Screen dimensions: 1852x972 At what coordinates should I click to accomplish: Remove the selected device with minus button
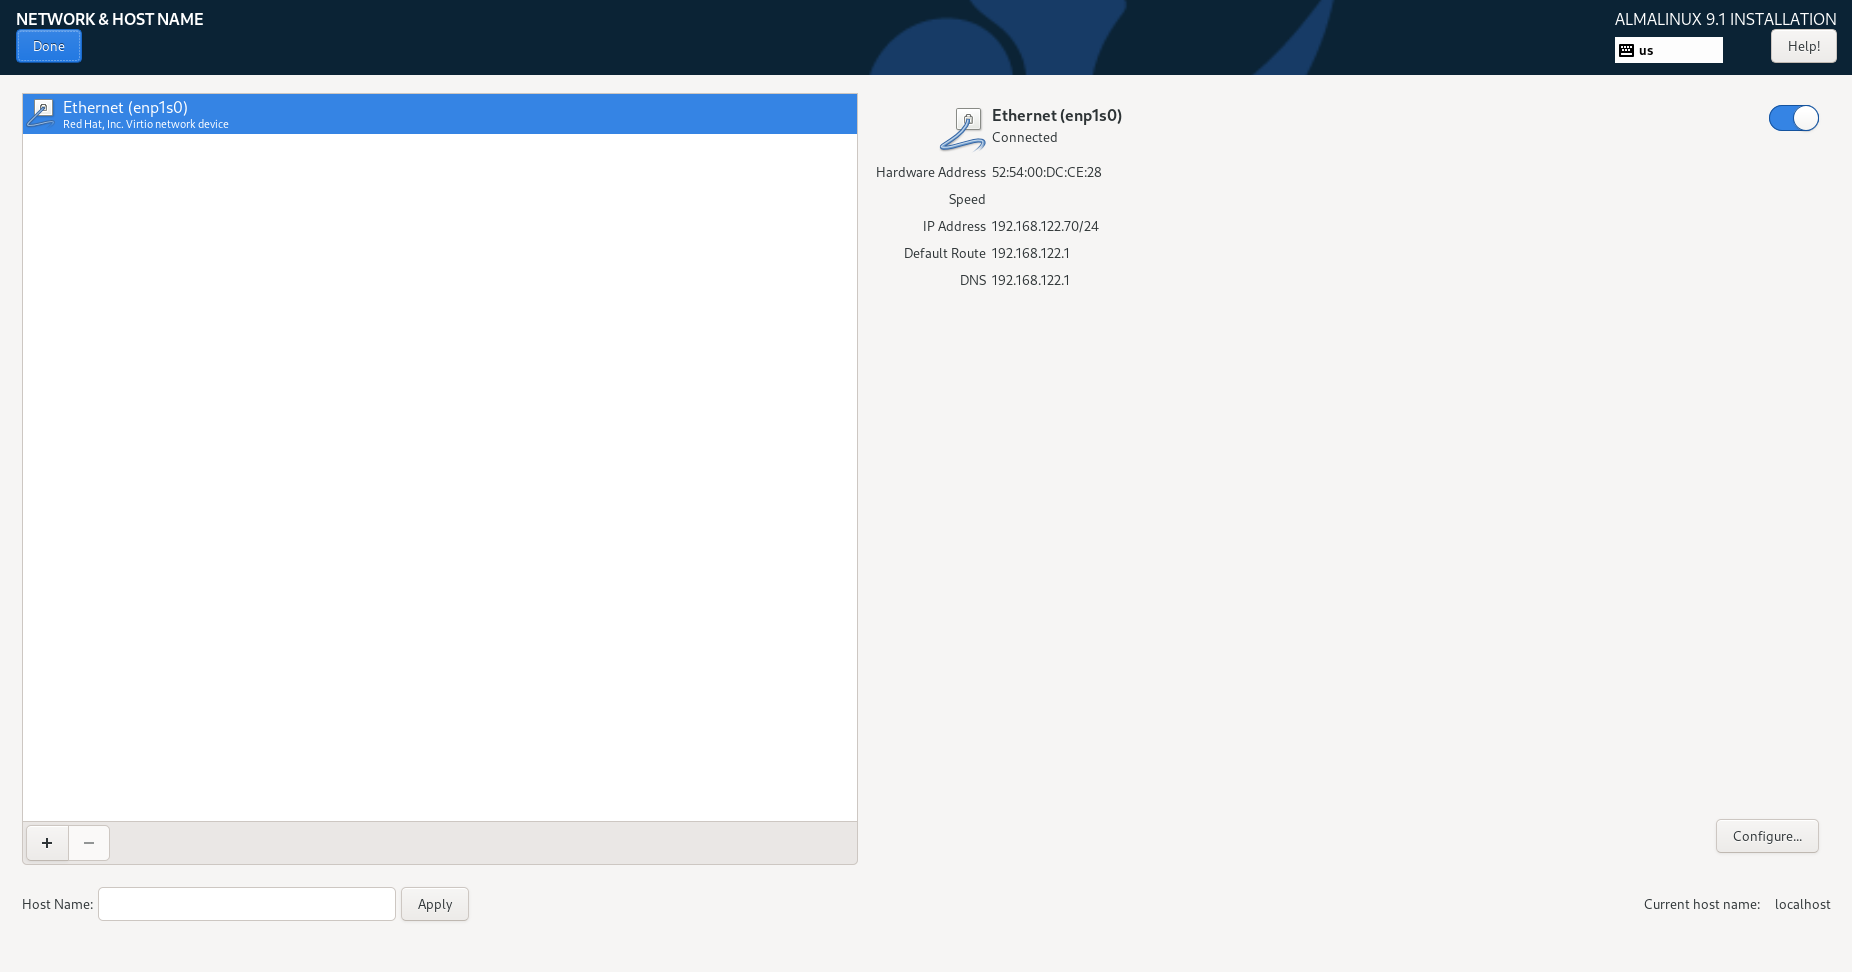[x=89, y=843]
